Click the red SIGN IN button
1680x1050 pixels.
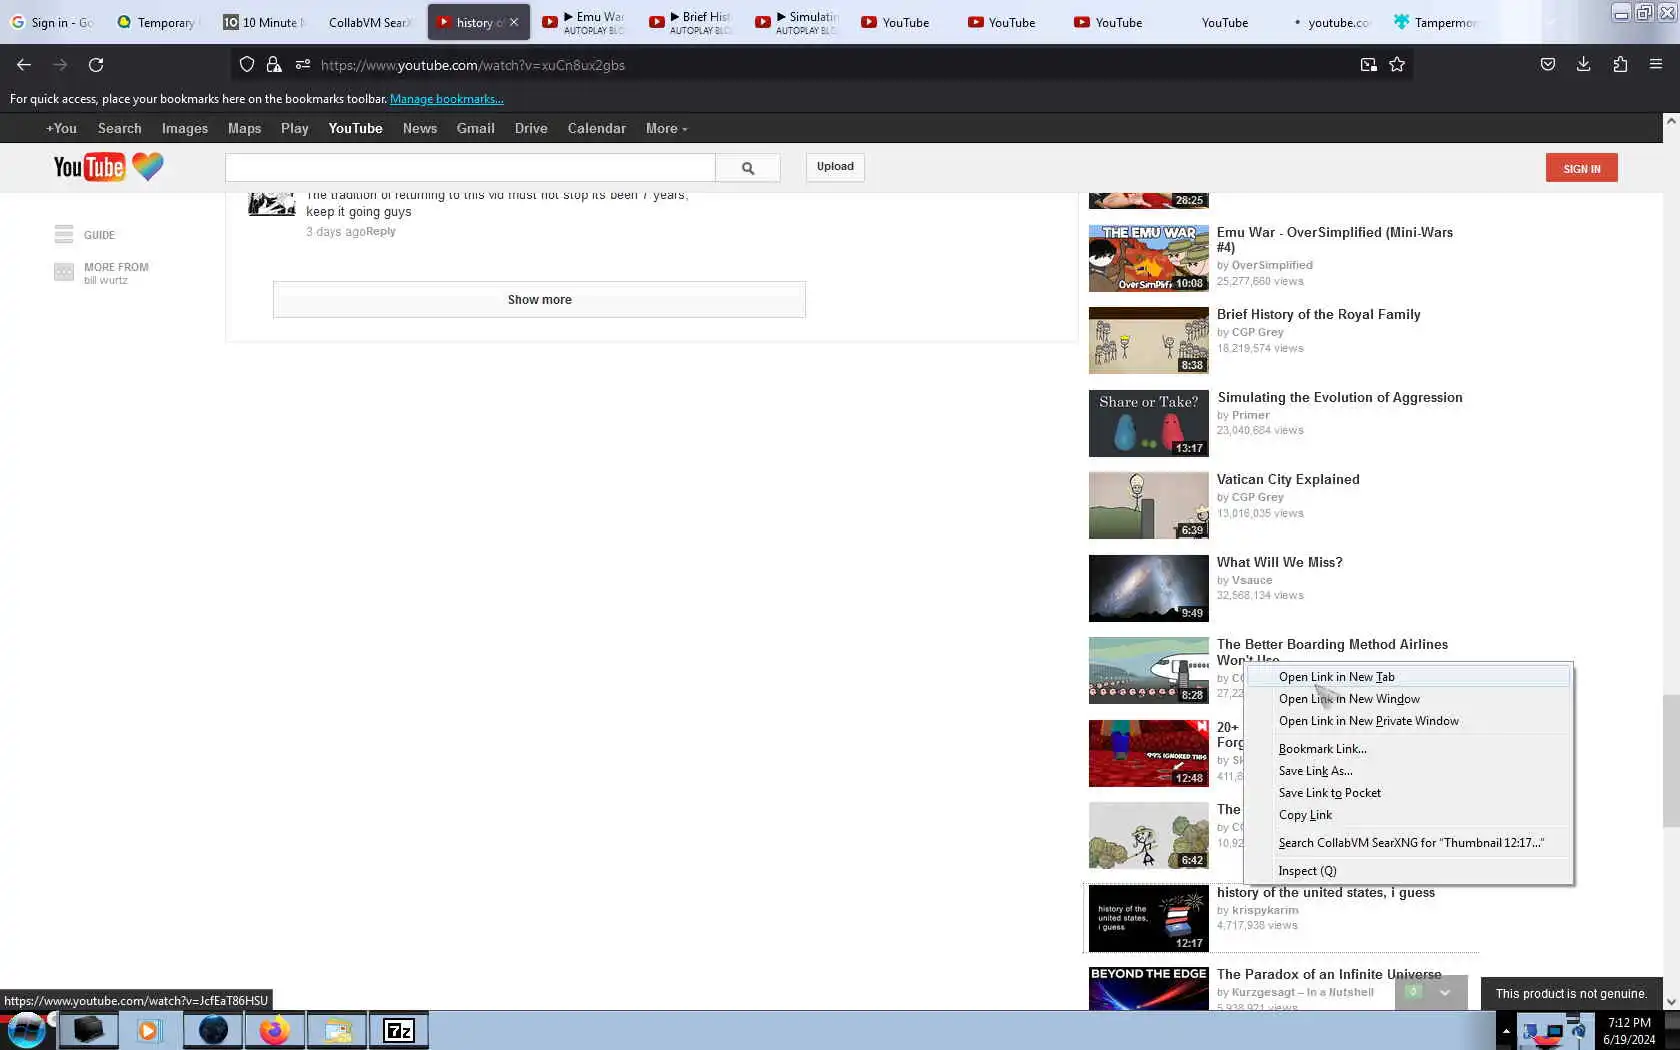click(1581, 168)
